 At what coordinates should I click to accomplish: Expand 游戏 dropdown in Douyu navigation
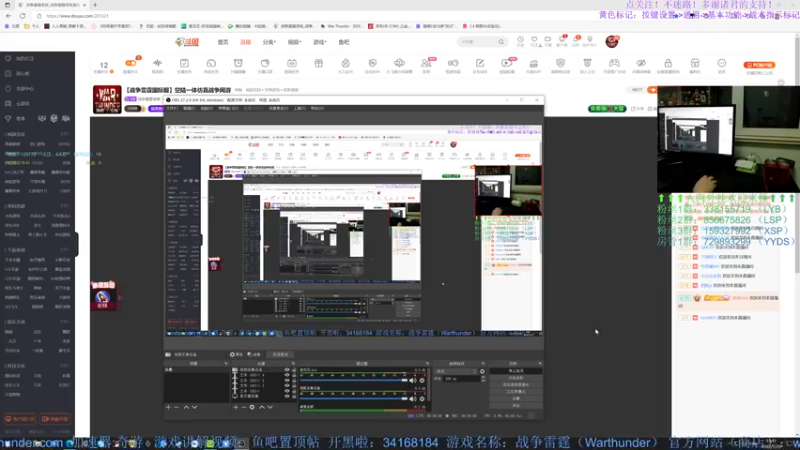coord(319,42)
